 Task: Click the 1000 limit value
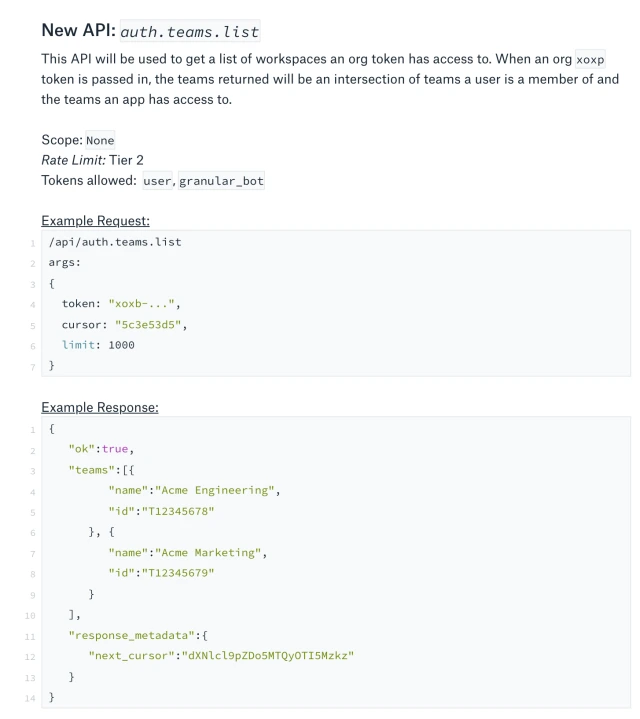pos(121,345)
